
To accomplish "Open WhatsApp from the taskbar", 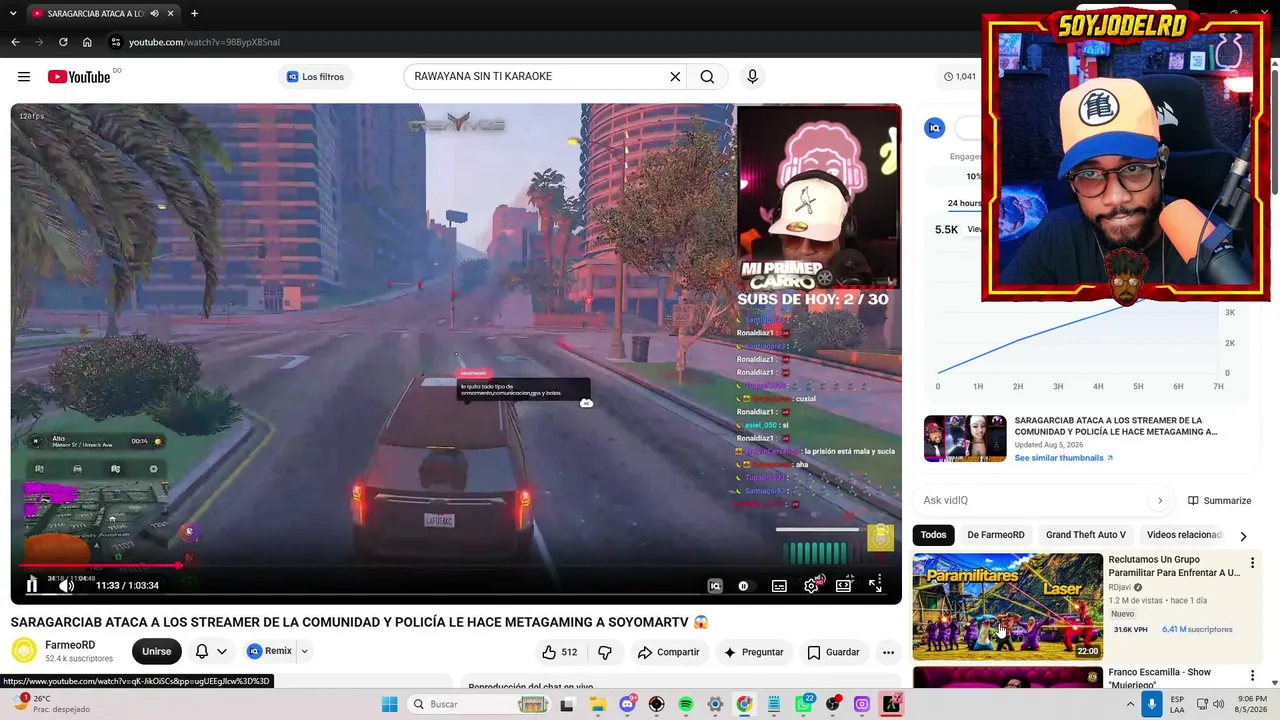I will click(x=803, y=704).
